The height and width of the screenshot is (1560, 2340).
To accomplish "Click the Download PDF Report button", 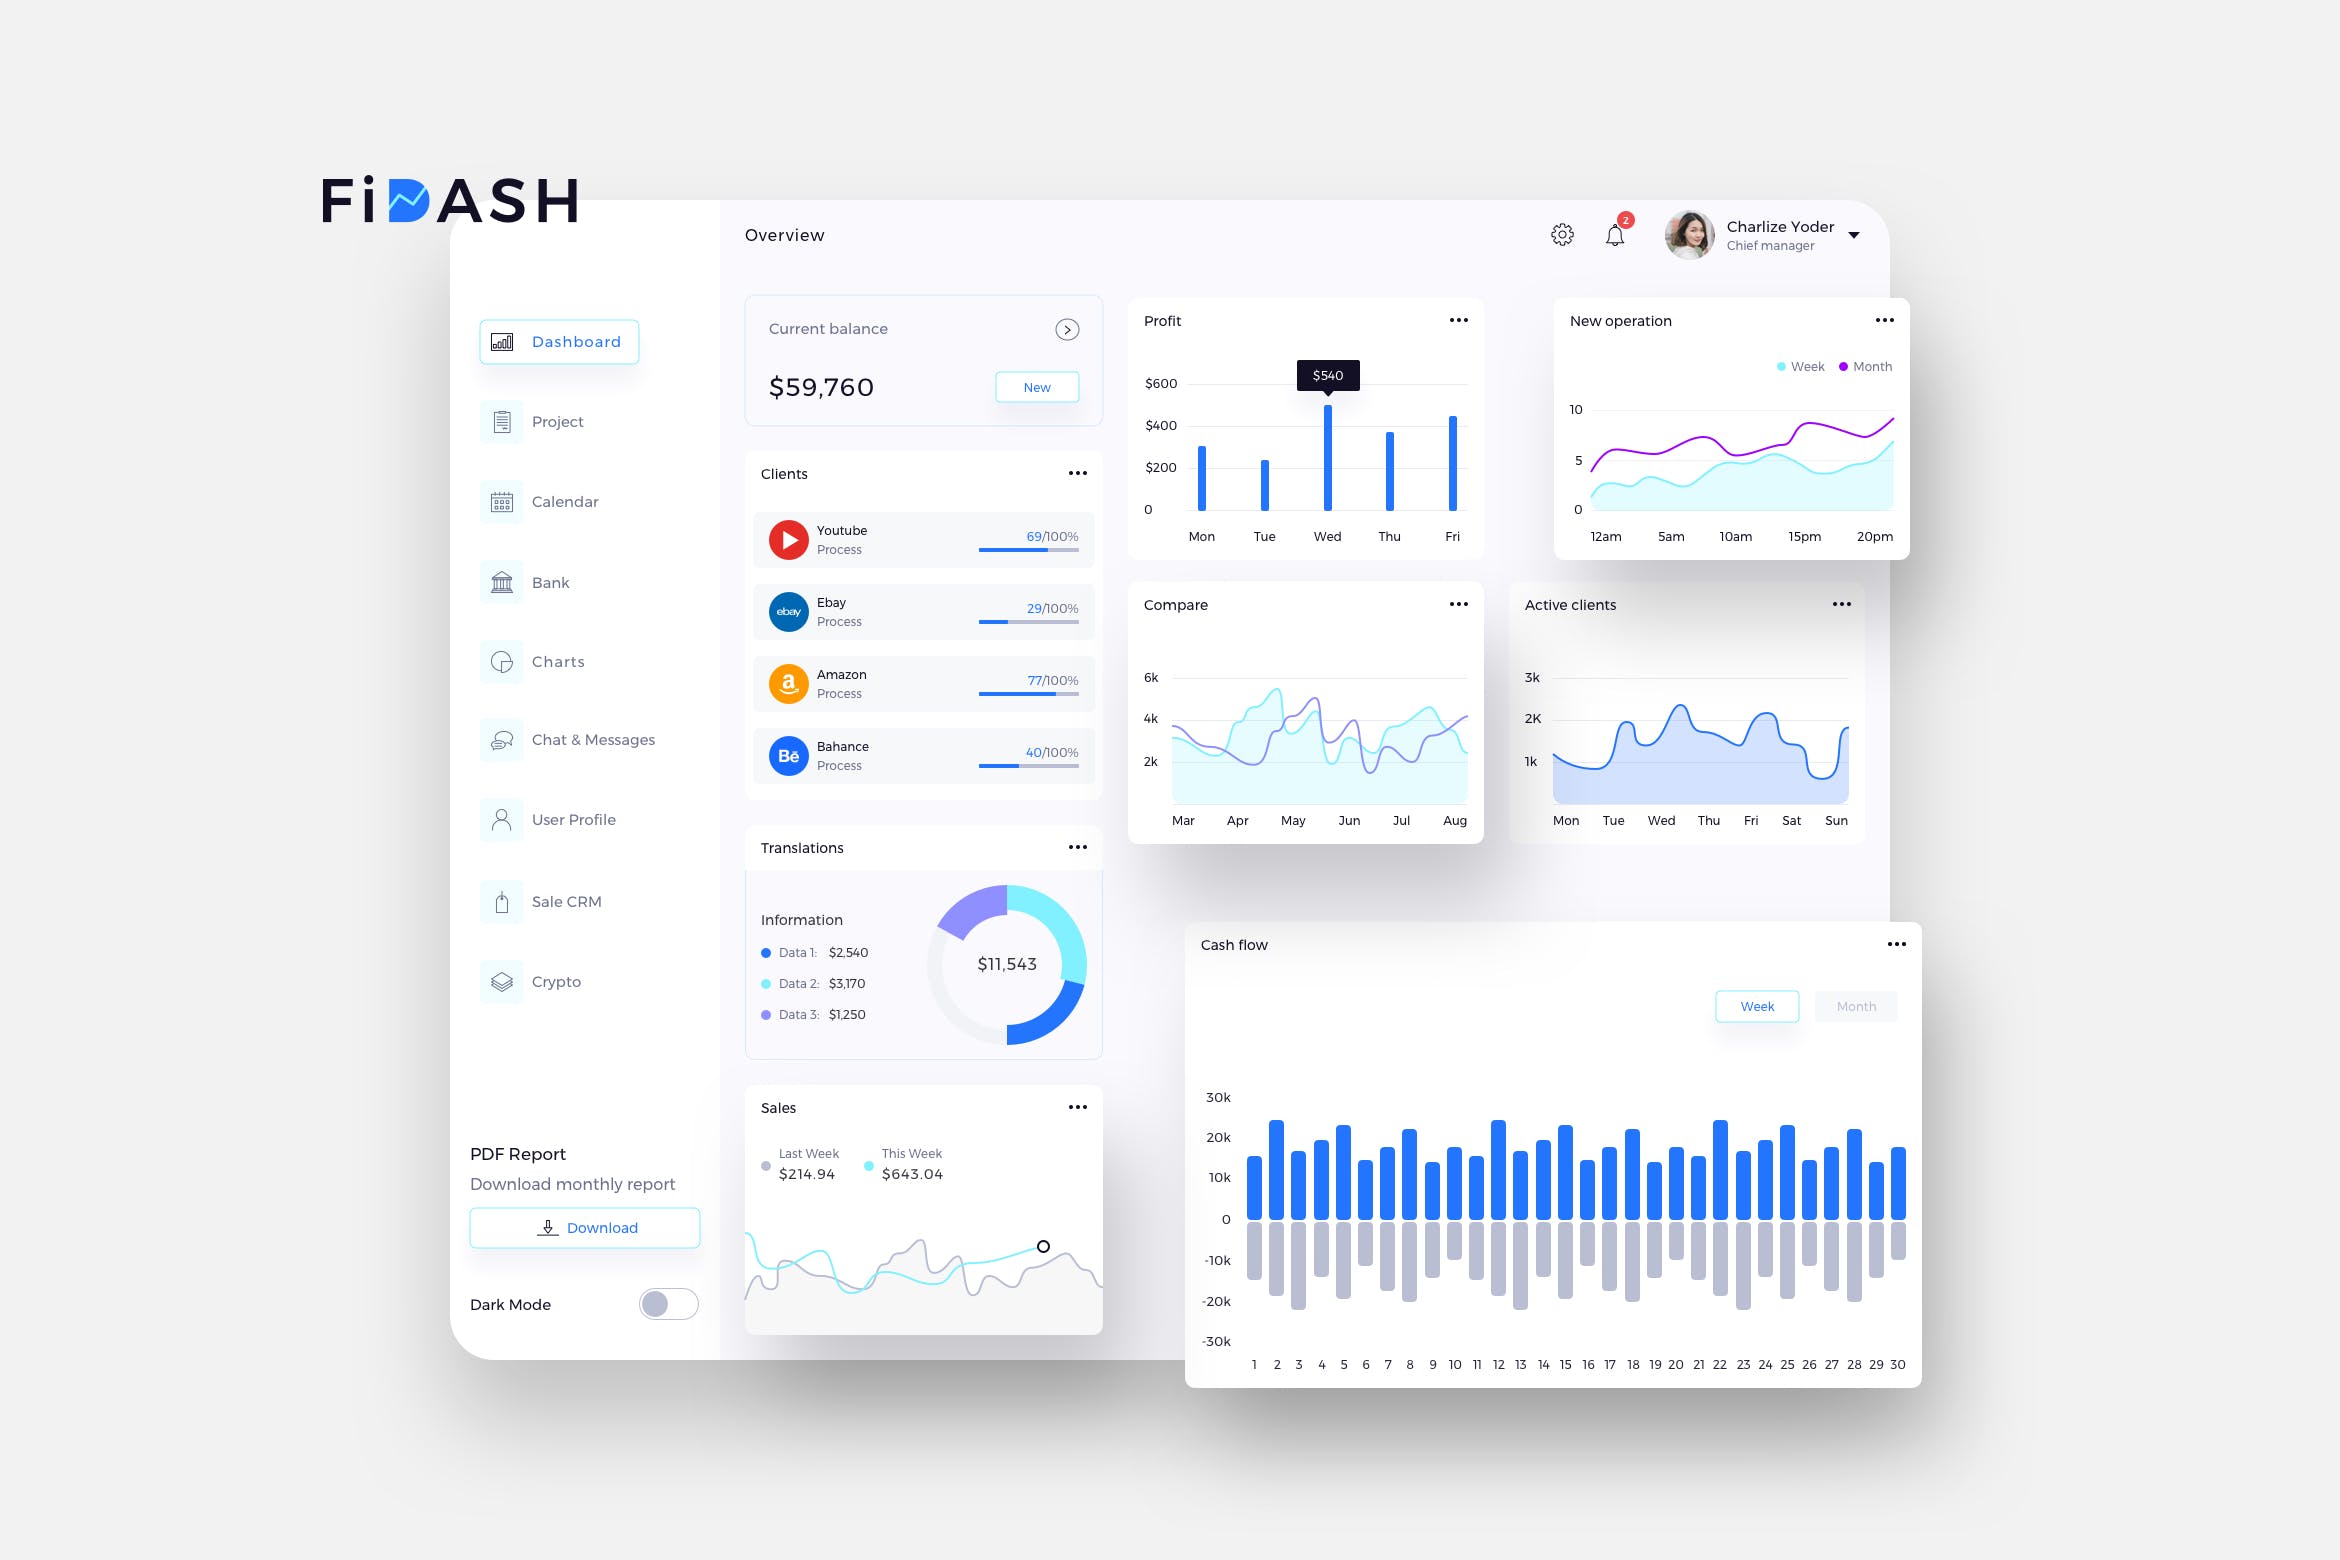I will tap(587, 1227).
